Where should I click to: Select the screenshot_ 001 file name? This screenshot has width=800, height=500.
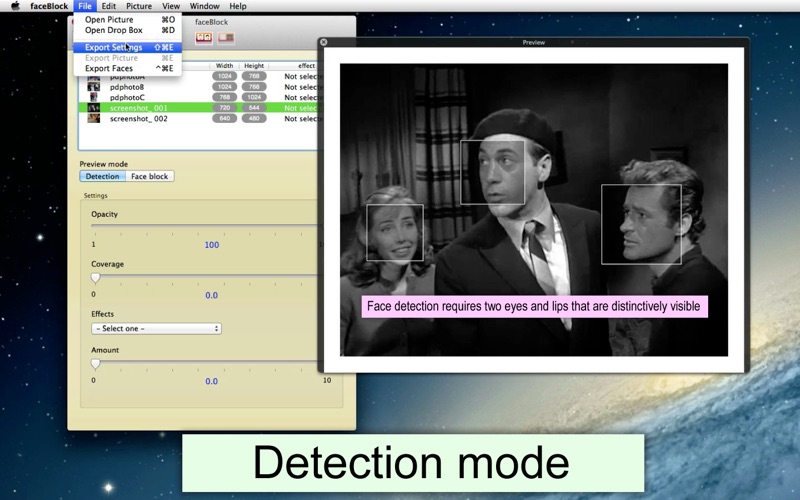pyautogui.click(x=139, y=108)
